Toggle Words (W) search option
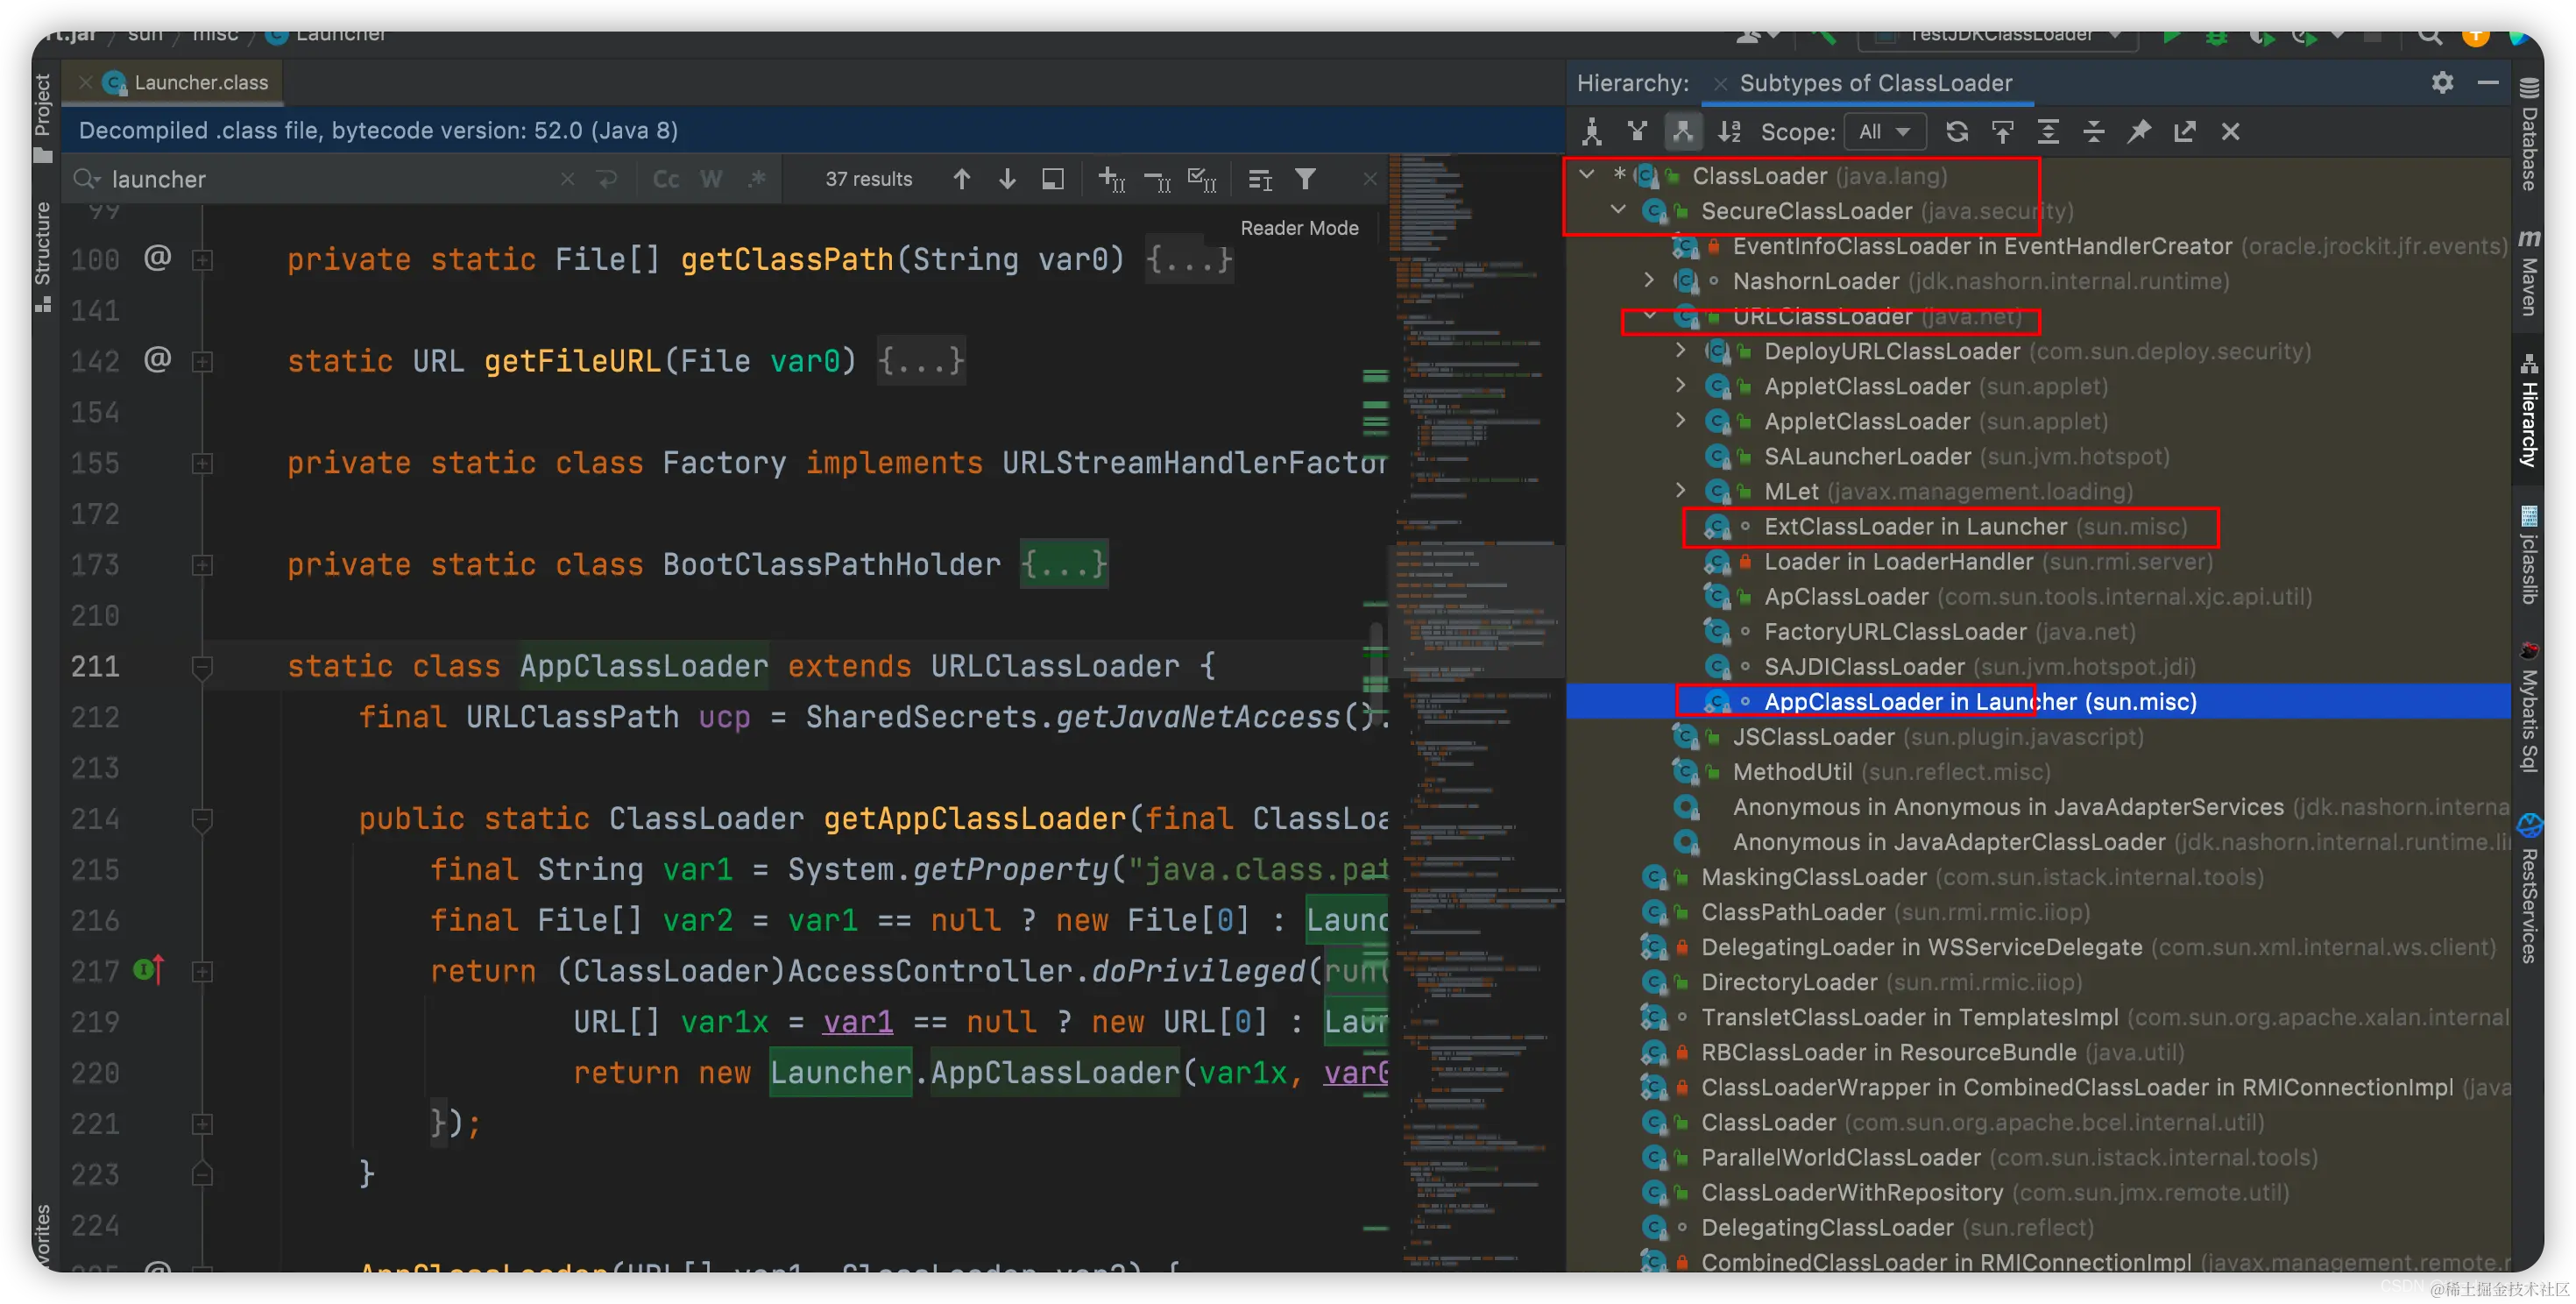This screenshot has height=1304, width=2576. pyautogui.click(x=711, y=179)
